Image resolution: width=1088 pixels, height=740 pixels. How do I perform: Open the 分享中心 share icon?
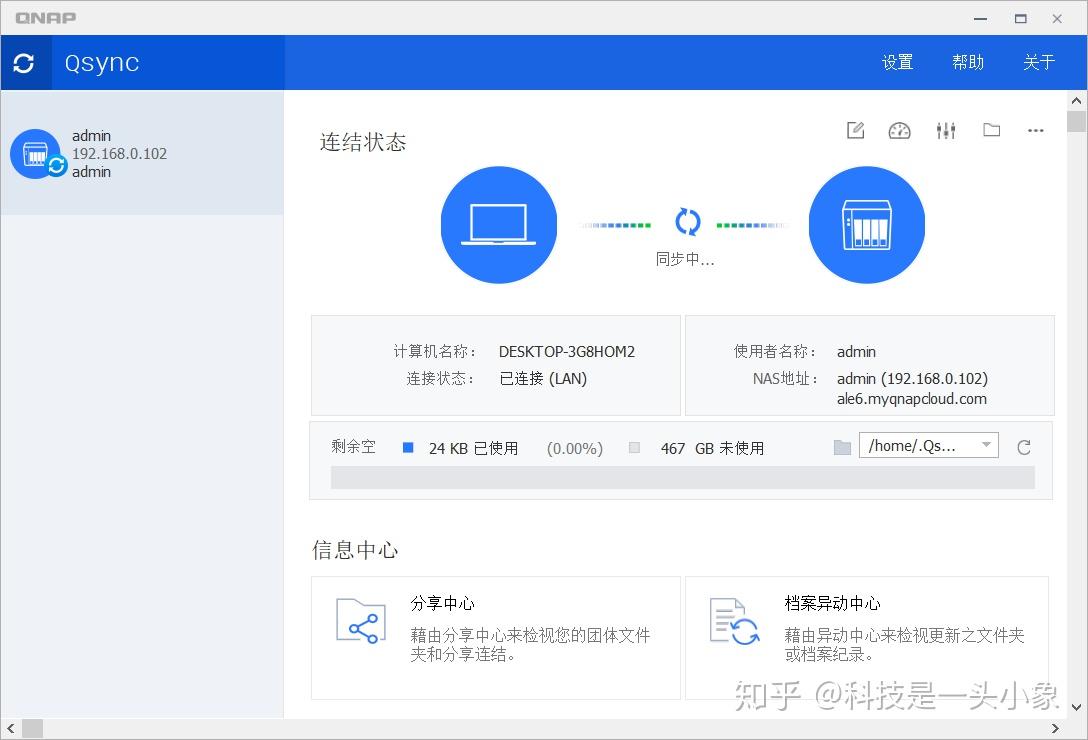pos(360,621)
